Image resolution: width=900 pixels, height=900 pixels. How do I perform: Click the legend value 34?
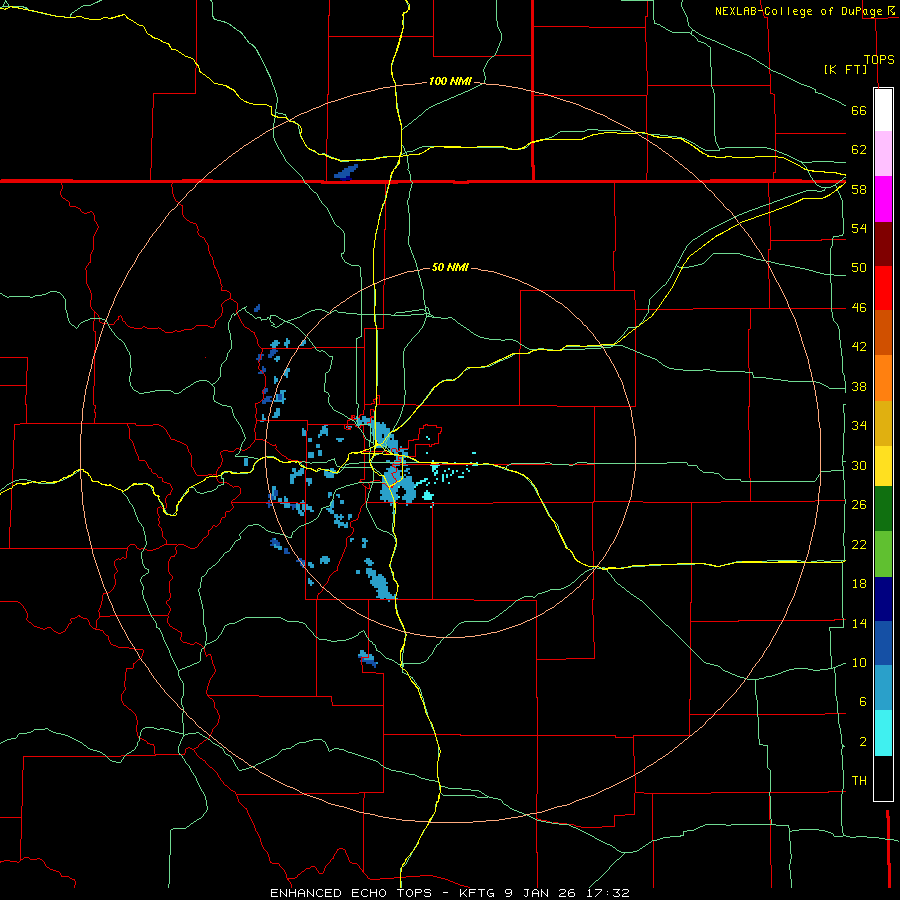point(859,426)
